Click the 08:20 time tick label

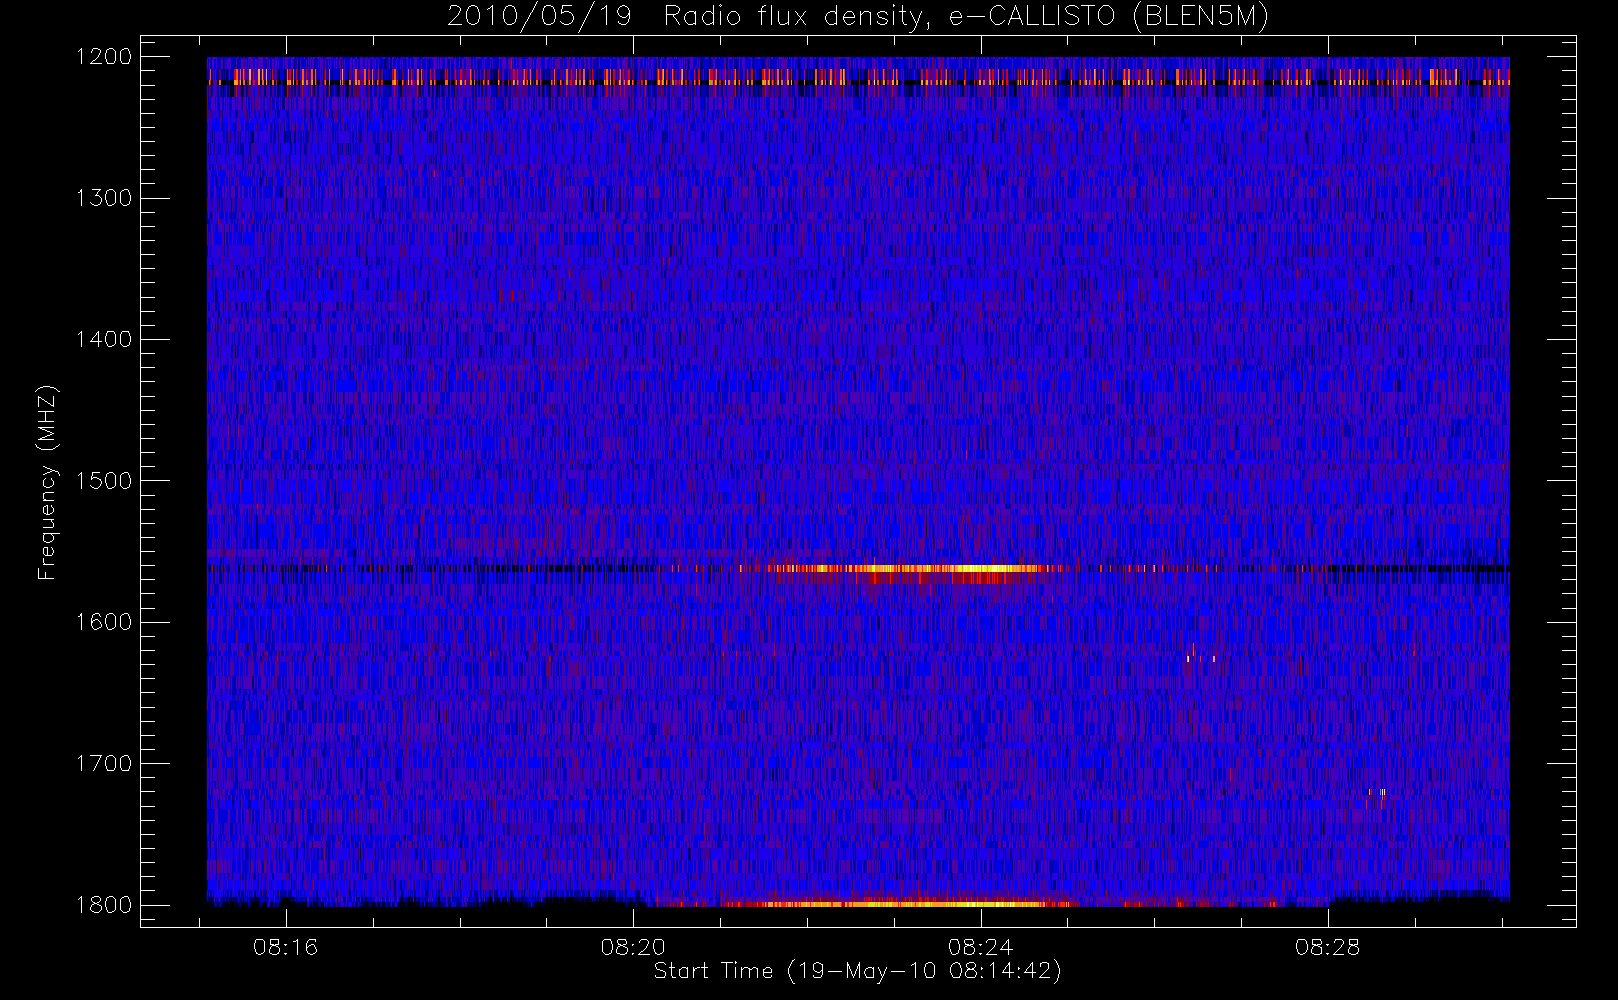pos(633,947)
